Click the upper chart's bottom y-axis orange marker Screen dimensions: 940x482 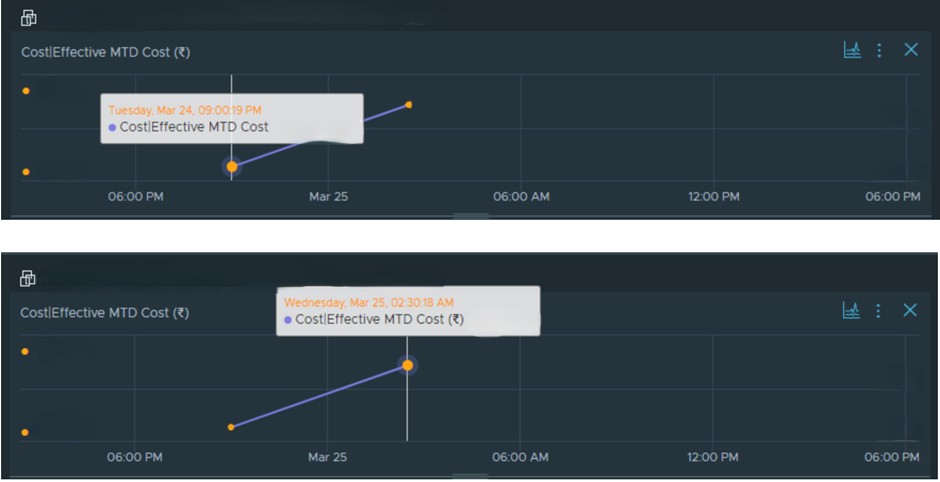click(x=26, y=172)
